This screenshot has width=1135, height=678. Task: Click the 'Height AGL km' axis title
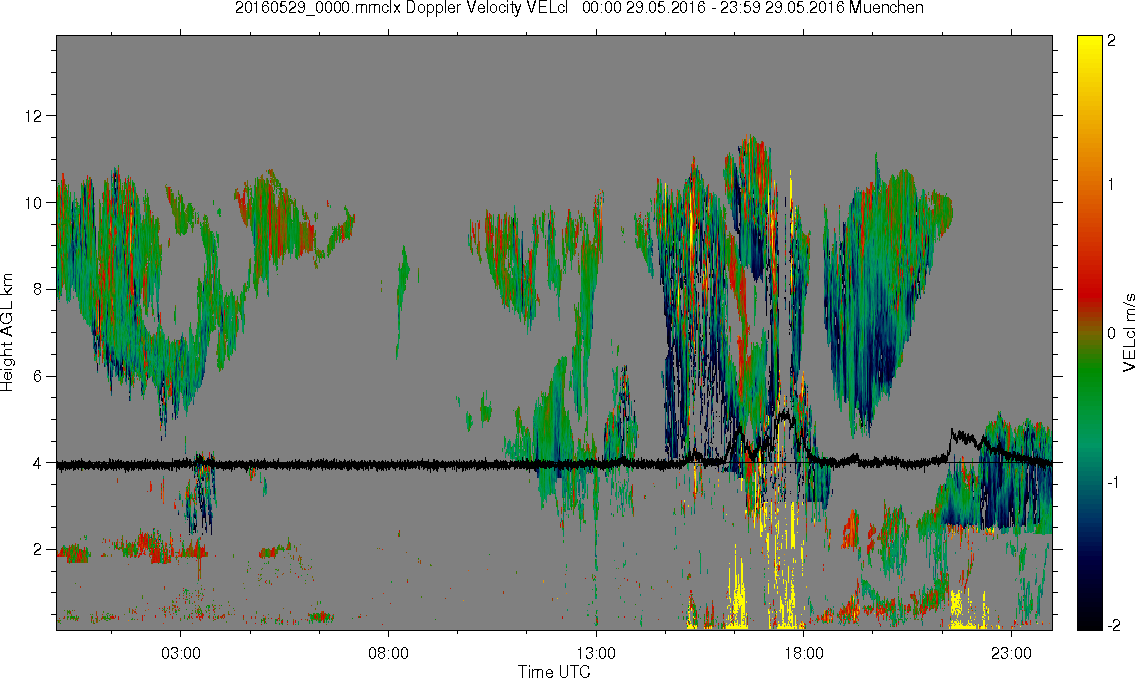(x=7, y=333)
